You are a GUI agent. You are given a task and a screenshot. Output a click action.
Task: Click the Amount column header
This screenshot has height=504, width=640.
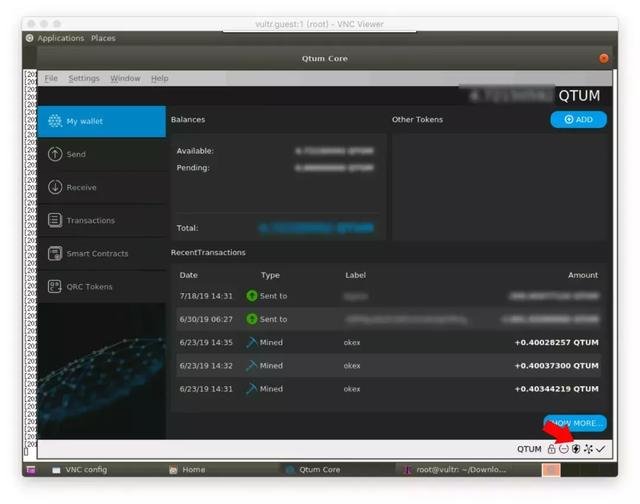click(x=583, y=275)
